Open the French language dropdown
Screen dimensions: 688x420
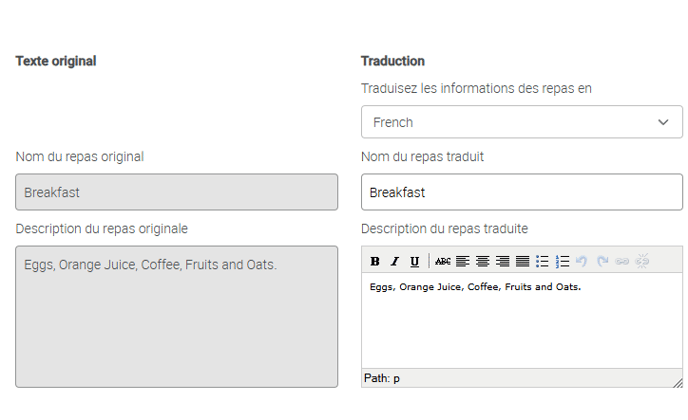click(521, 122)
